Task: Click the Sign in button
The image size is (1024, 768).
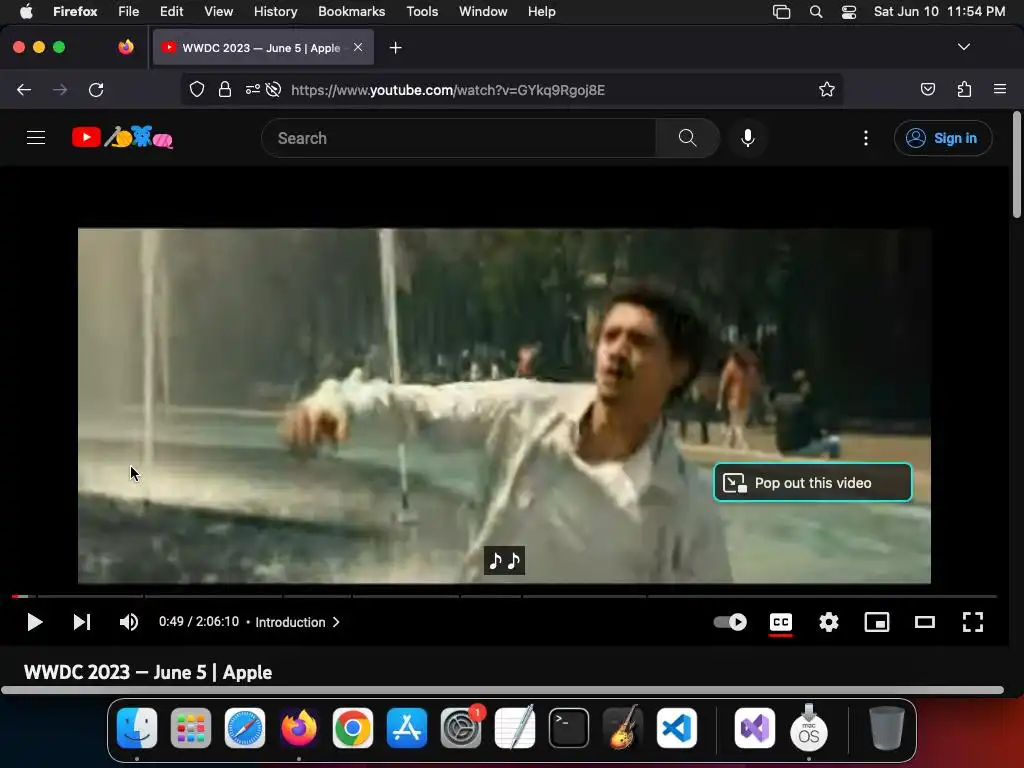Action: pos(943,138)
